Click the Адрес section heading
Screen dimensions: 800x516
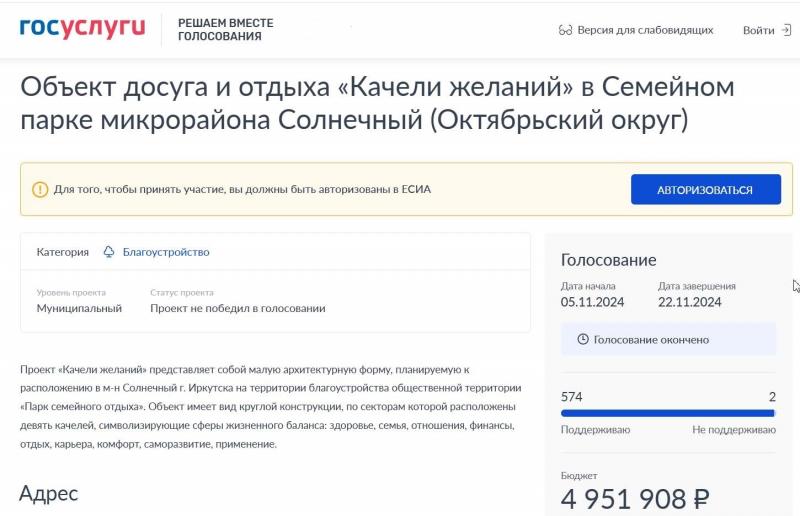(x=48, y=492)
